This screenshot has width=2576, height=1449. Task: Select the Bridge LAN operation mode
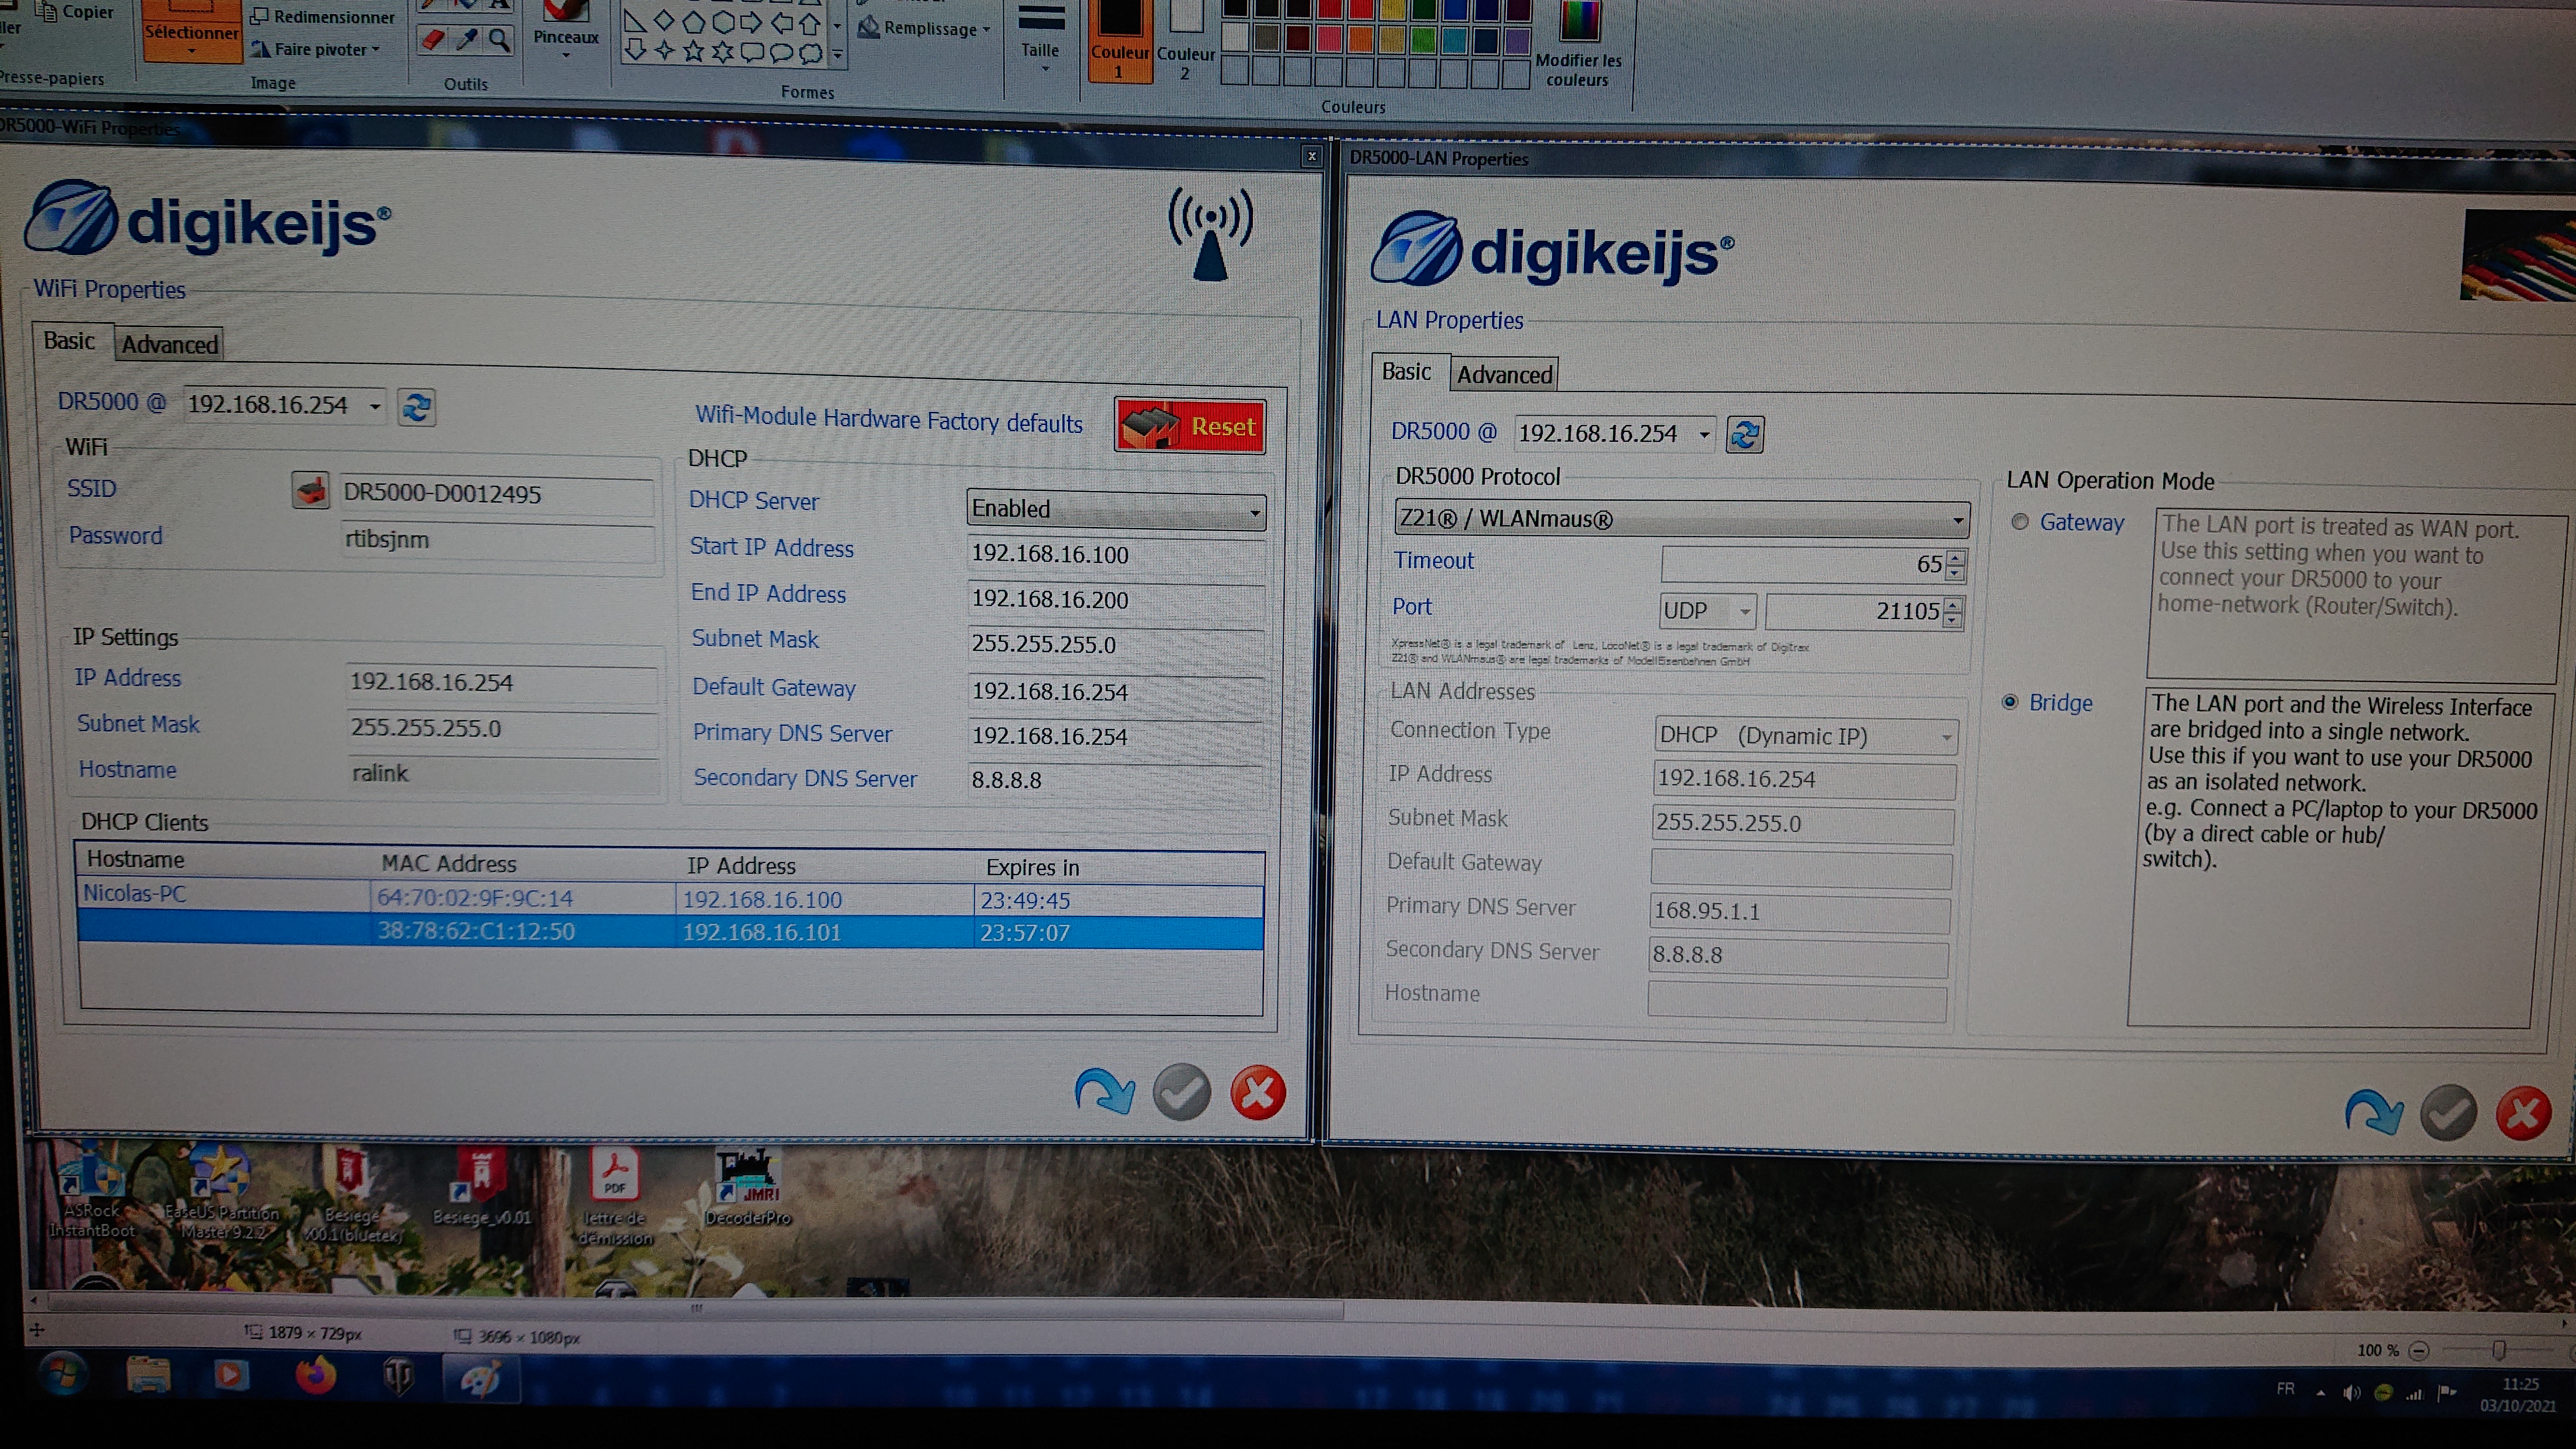pyautogui.click(x=2010, y=702)
